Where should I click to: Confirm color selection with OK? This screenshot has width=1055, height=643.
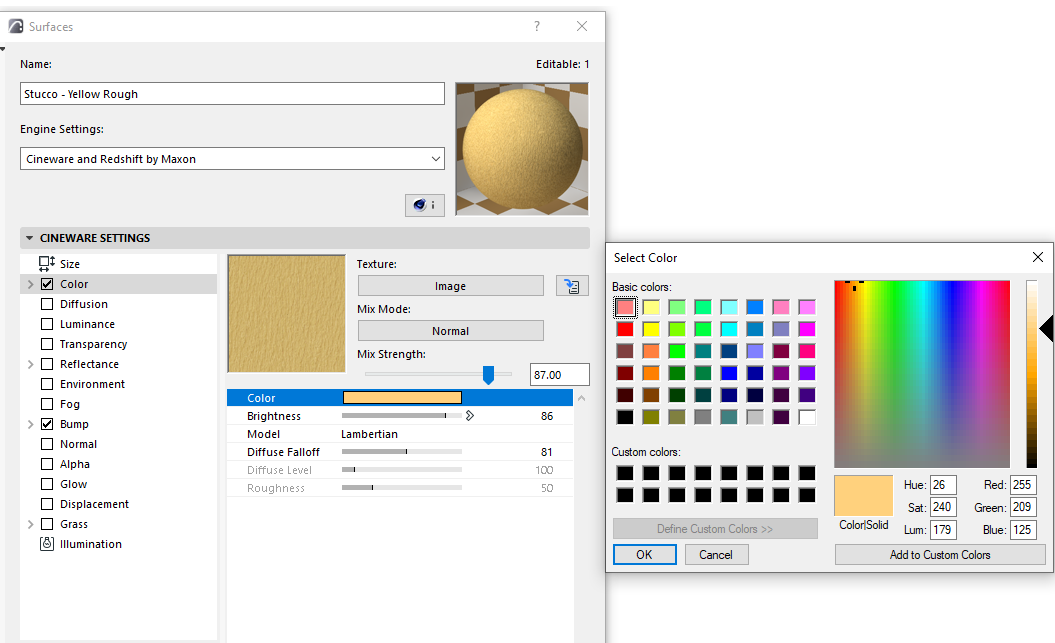pos(644,554)
